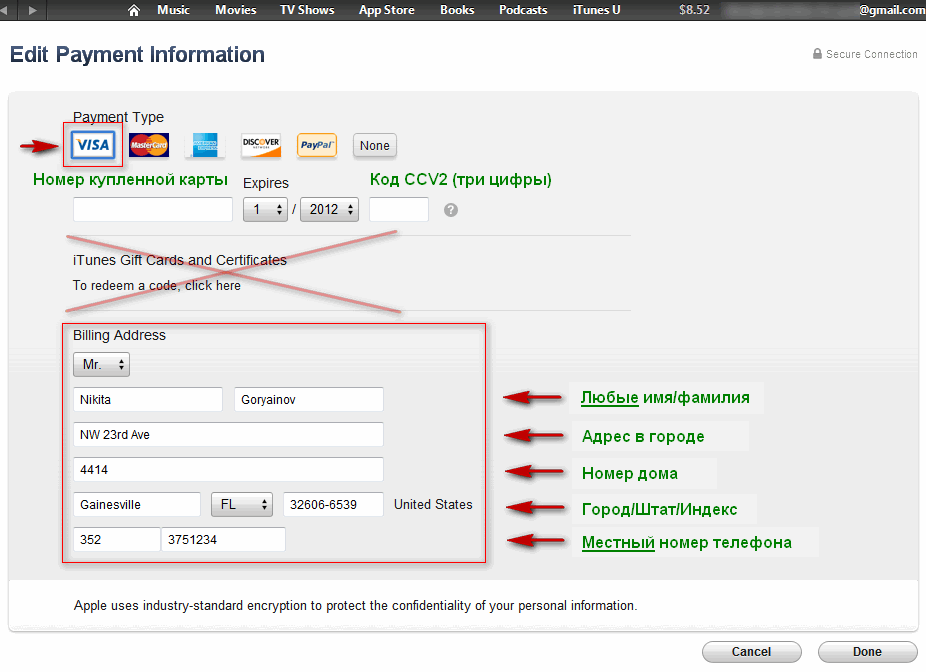The width and height of the screenshot is (926, 672).
Task: Open the App Store tab
Action: 387,10
